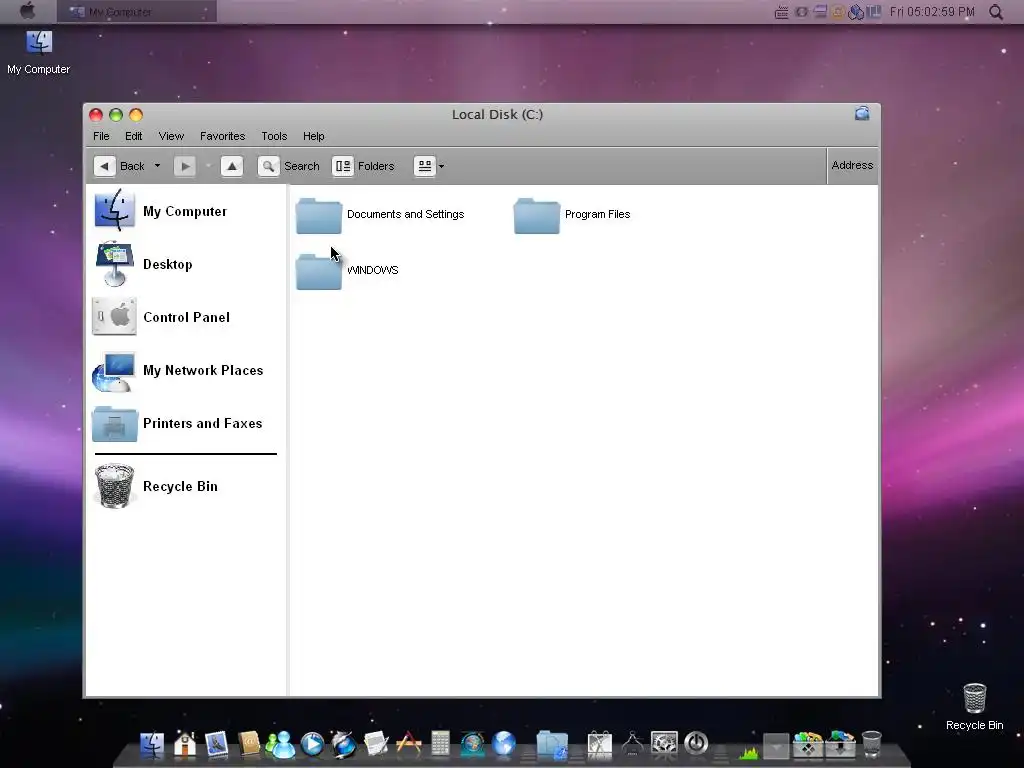Viewport: 1024px width, 768px height.
Task: Click the My Network Places monitor icon
Action: click(114, 372)
